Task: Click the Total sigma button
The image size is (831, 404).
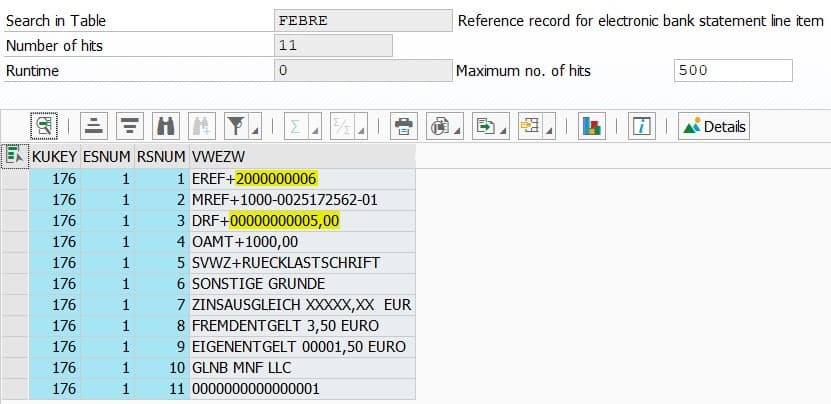Action: (x=303, y=126)
